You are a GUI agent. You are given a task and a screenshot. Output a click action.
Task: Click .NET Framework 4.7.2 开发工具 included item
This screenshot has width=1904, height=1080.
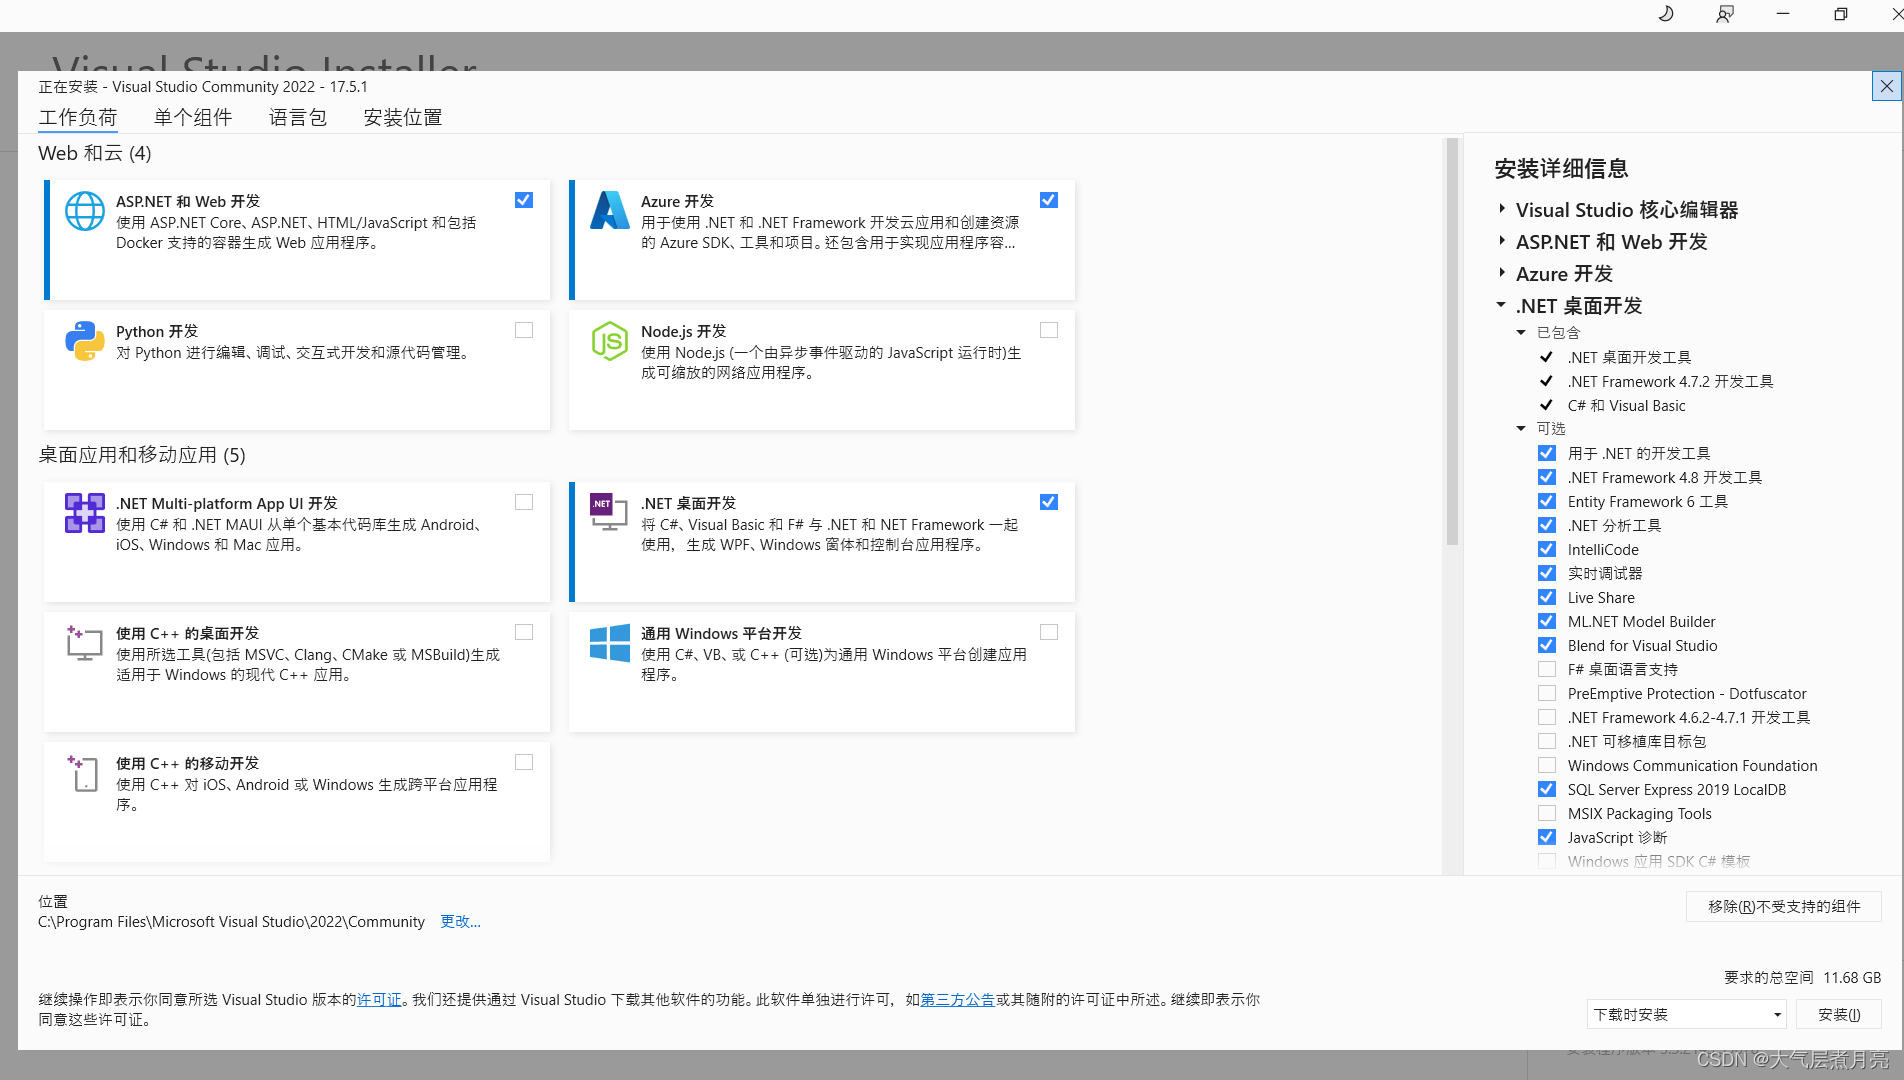click(1670, 381)
